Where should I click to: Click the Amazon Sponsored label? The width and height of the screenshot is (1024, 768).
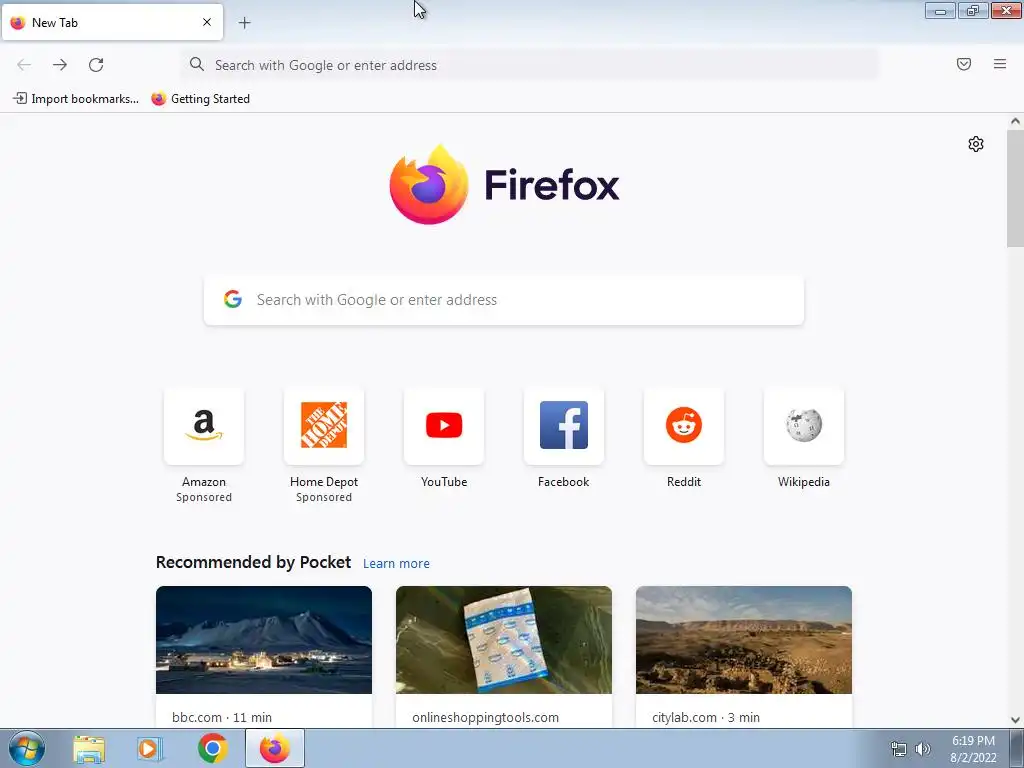tap(204, 497)
